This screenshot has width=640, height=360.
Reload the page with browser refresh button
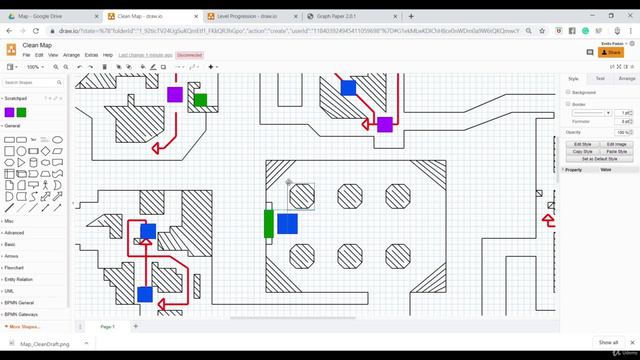coord(36,31)
